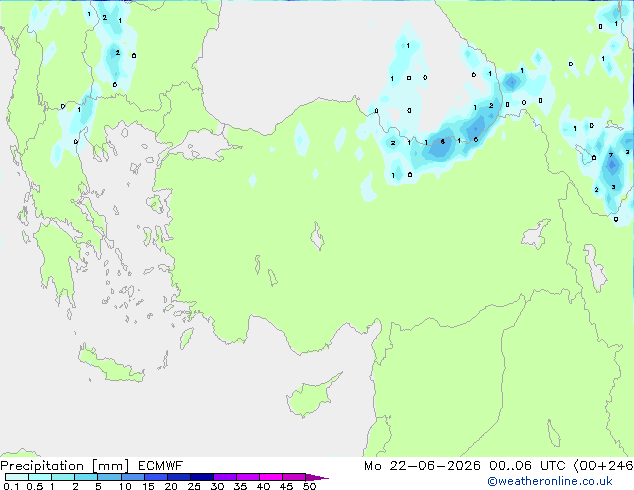Click the '[mm]' unit label
Image resolution: width=634 pixels, height=490 pixels.
click(x=110, y=466)
